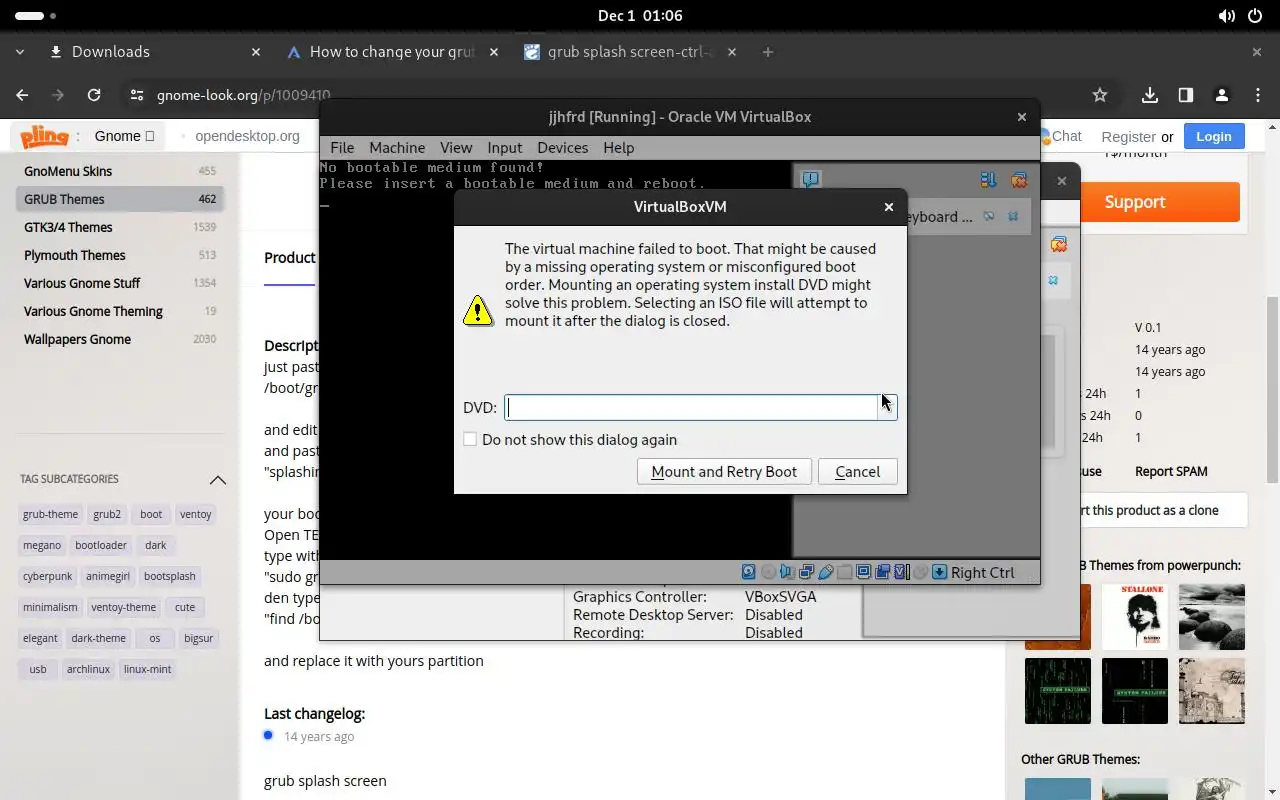Image resolution: width=1280 pixels, height=800 pixels.
Task: Cancel the boot failure dialog
Action: [x=857, y=472]
